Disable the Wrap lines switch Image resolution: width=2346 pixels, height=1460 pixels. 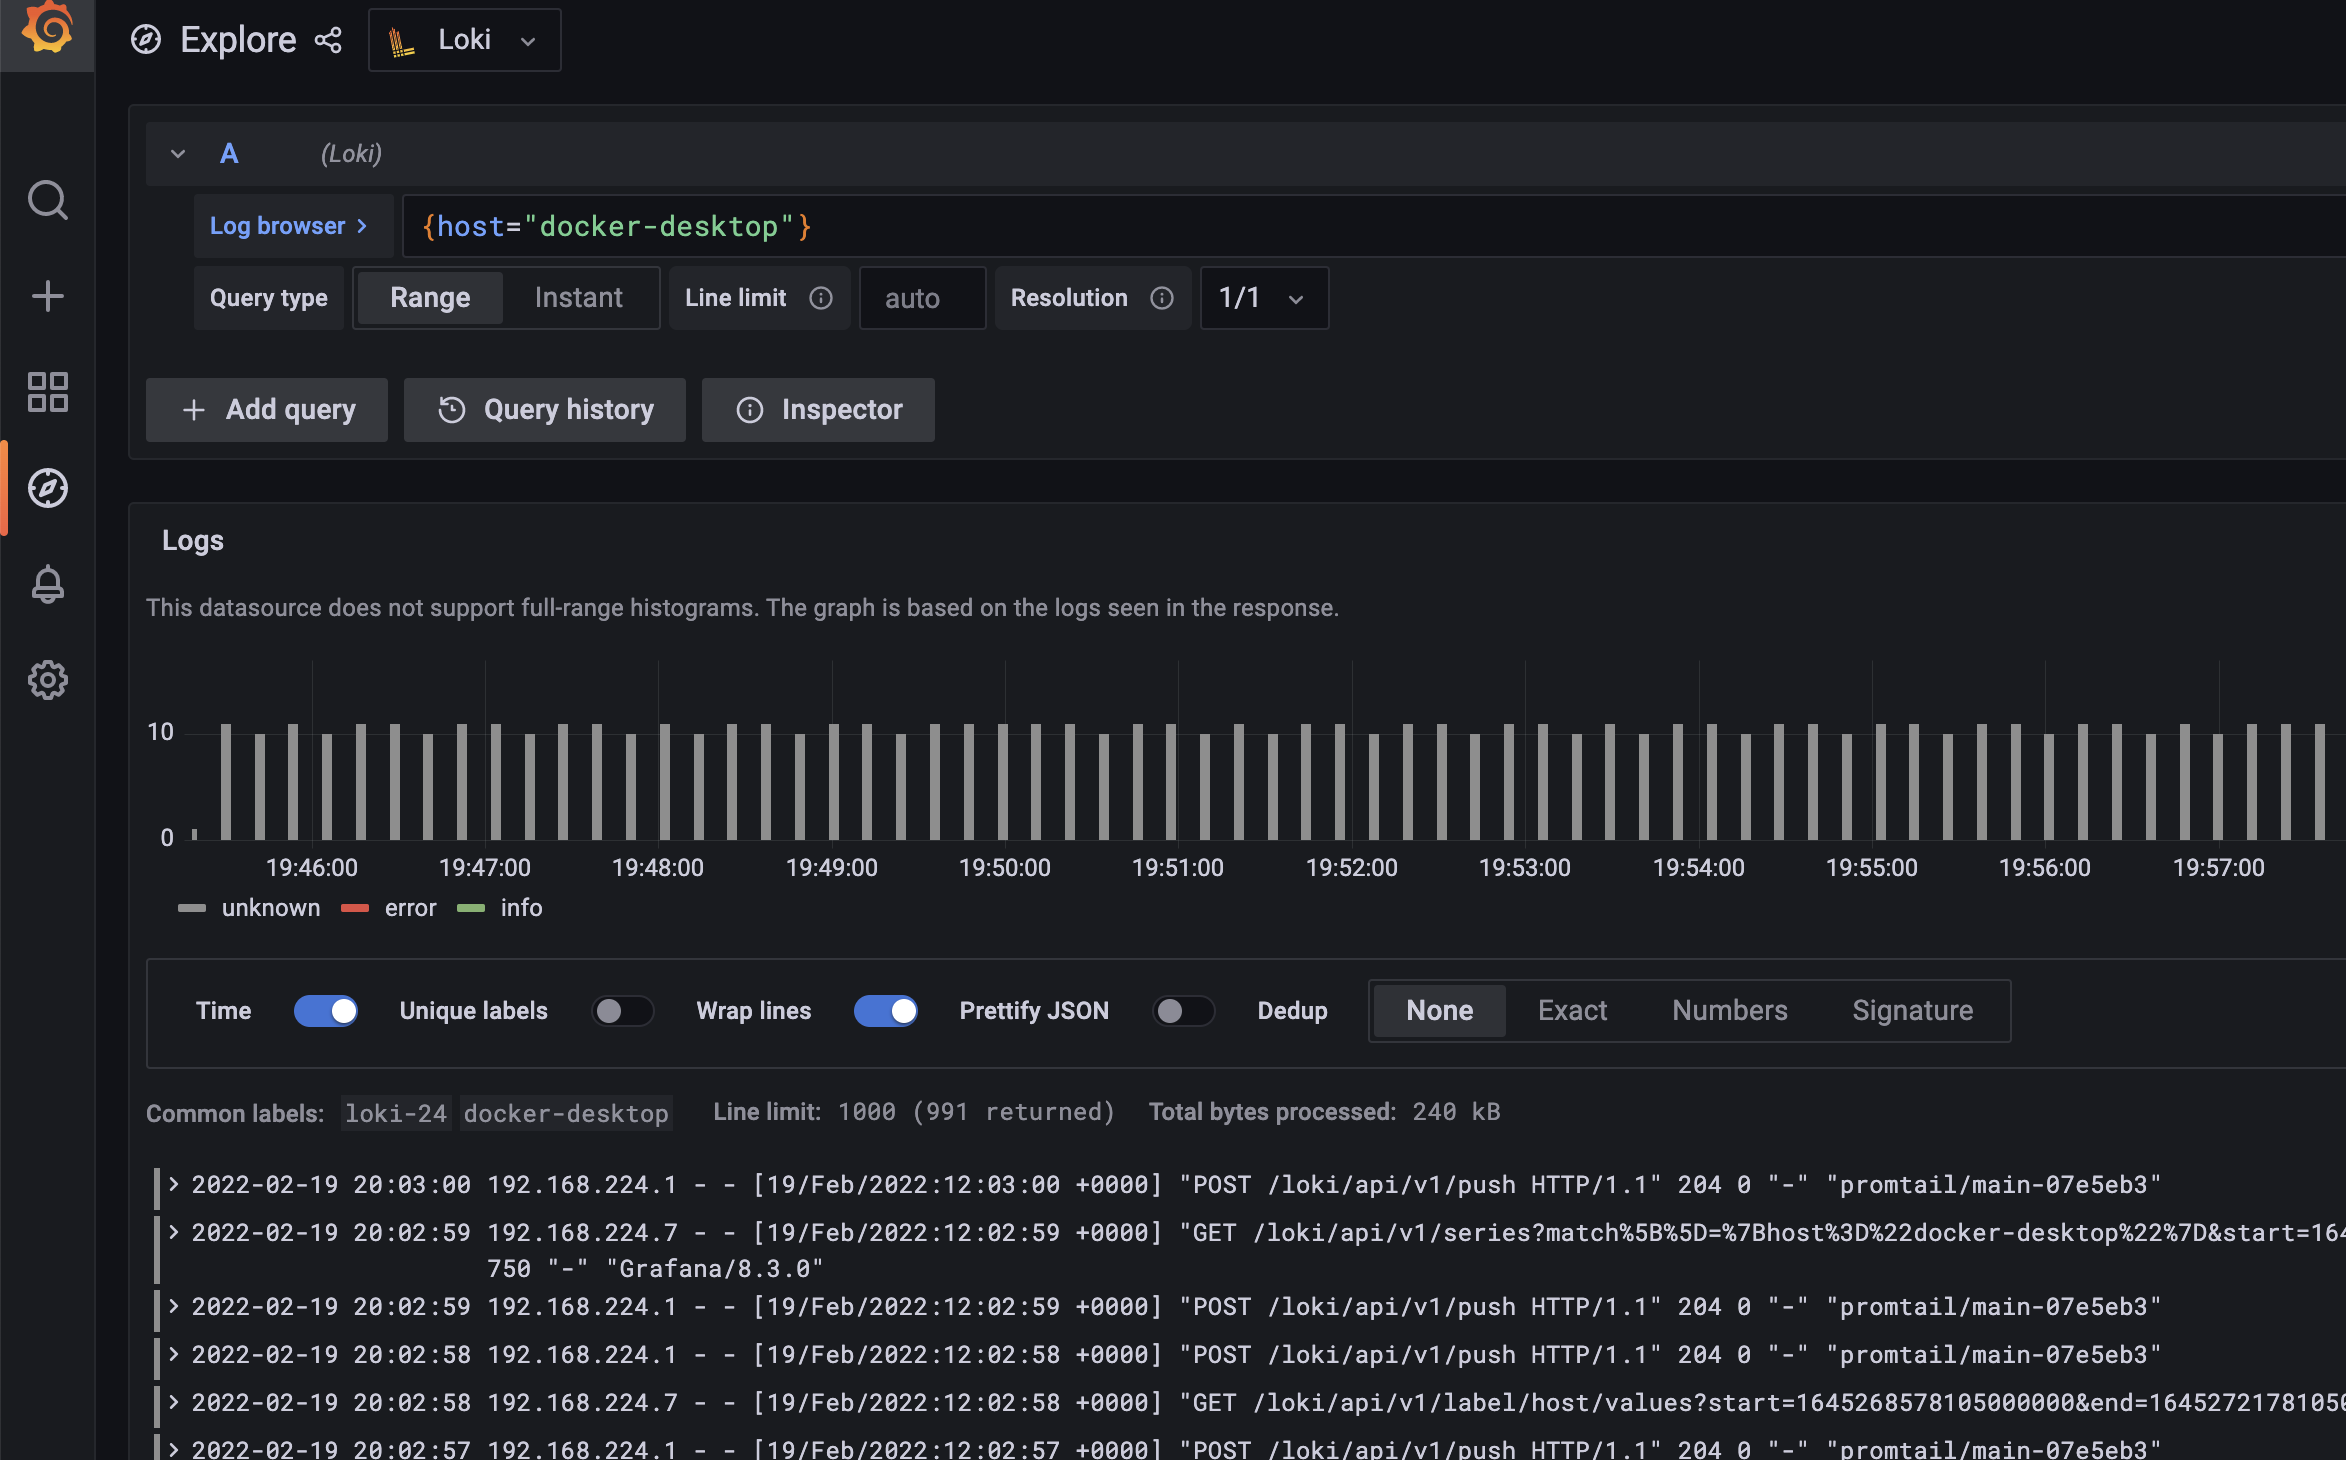886,1011
